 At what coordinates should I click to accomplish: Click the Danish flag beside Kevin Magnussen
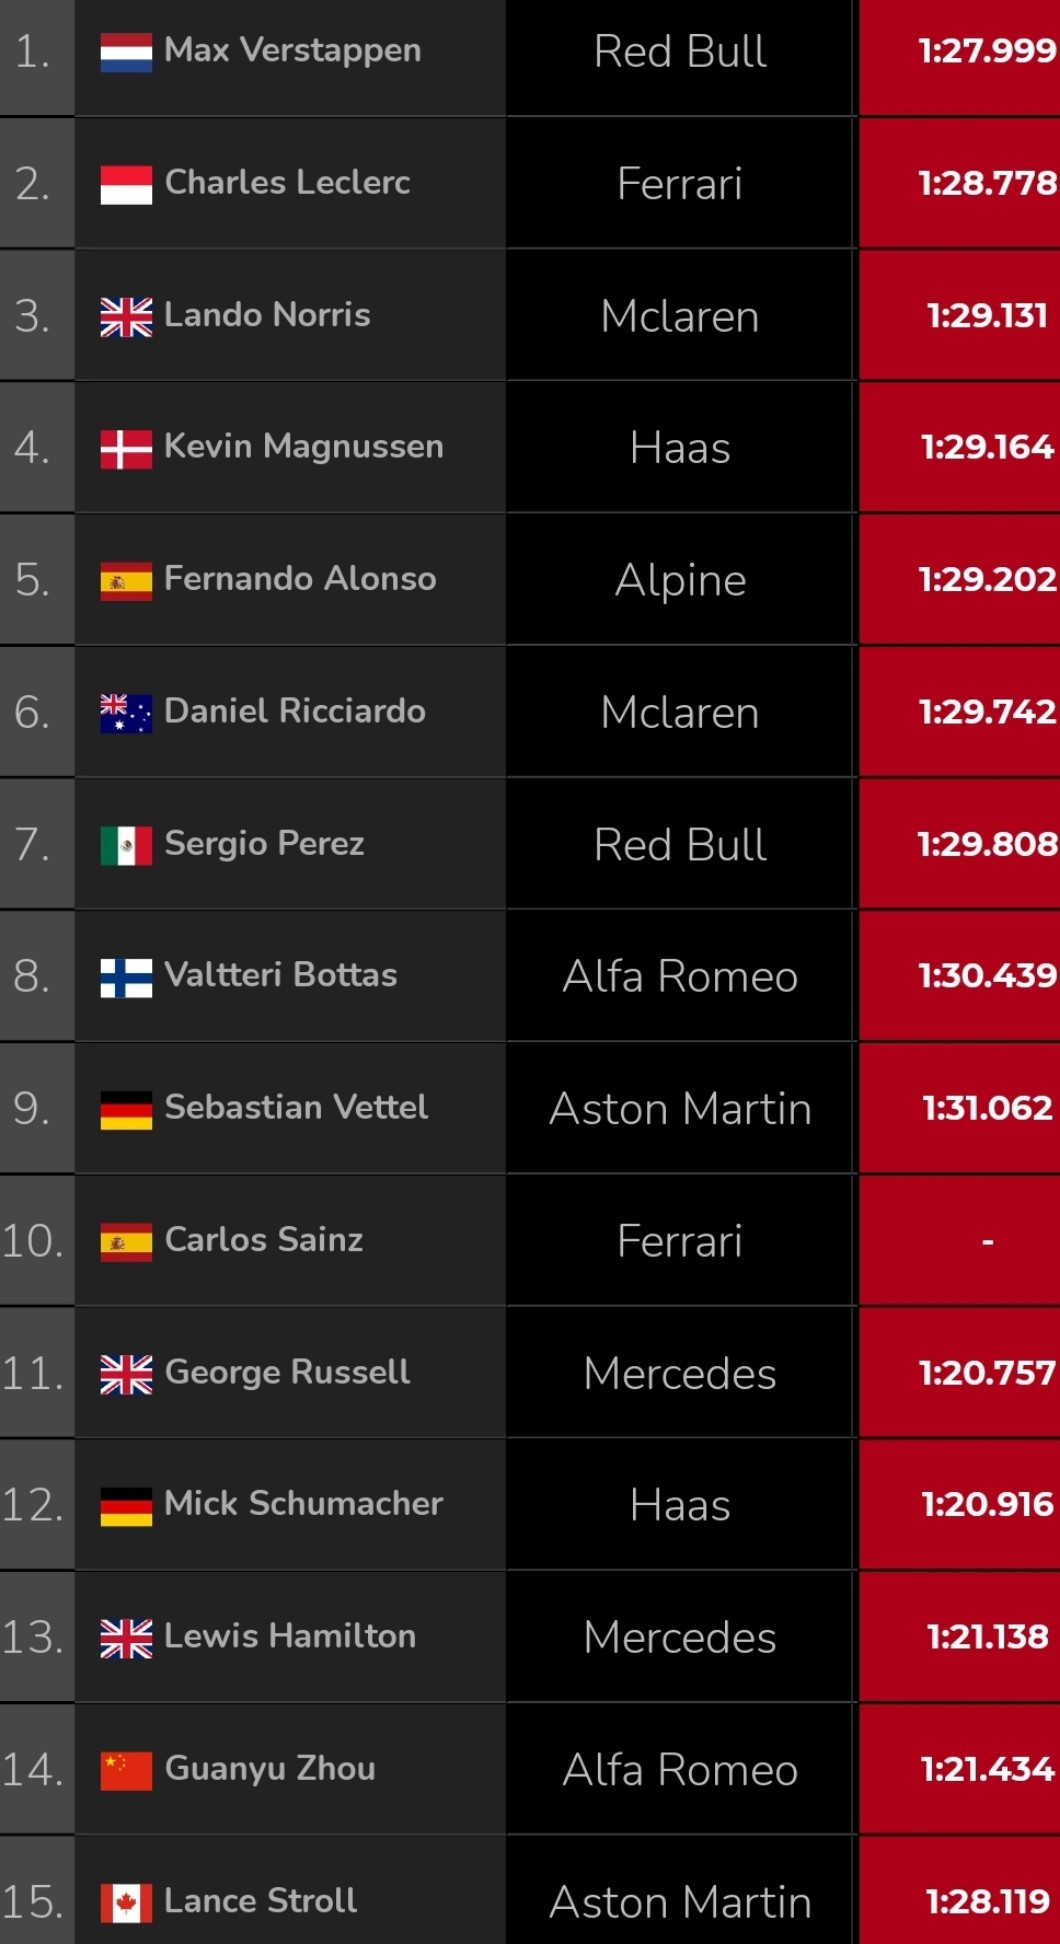tap(126, 449)
